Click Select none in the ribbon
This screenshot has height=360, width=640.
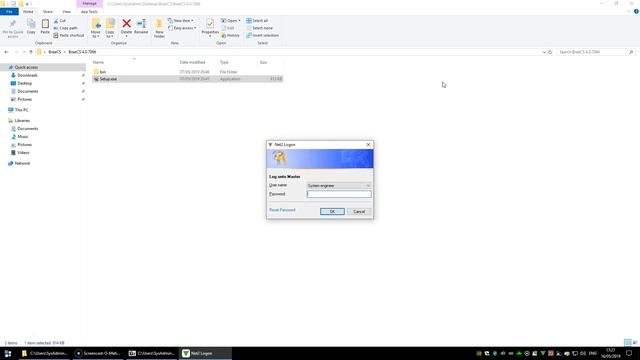point(260,28)
